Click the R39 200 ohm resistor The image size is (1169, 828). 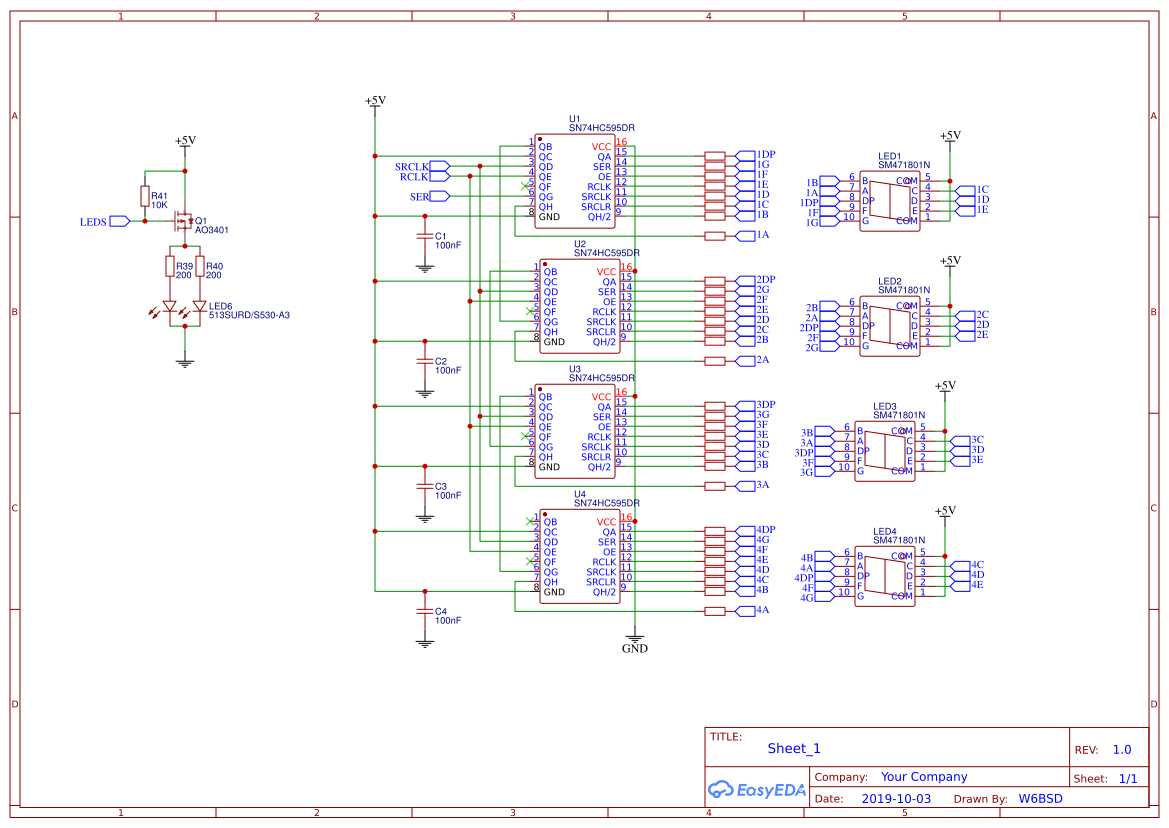(x=169, y=266)
